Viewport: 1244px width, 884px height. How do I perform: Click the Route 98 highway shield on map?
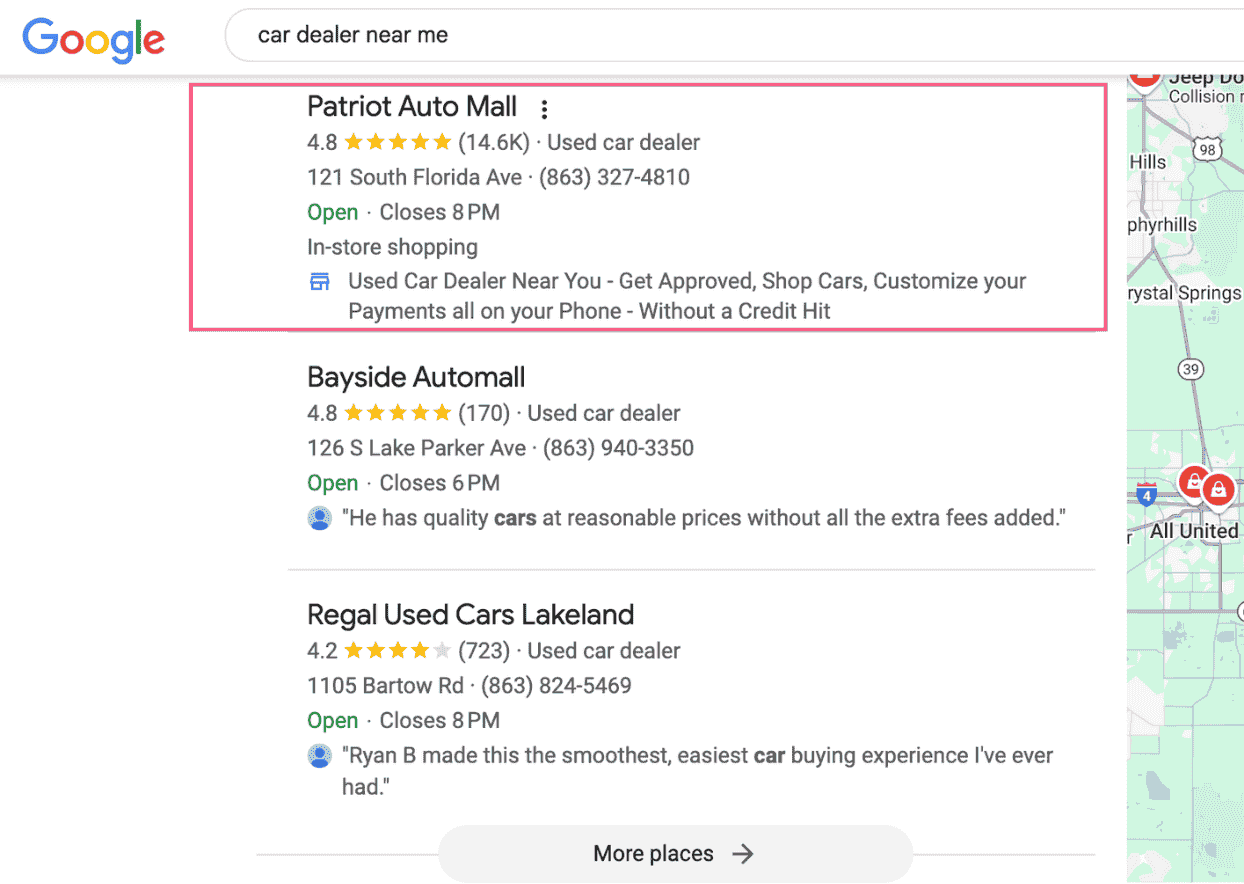tap(1208, 150)
